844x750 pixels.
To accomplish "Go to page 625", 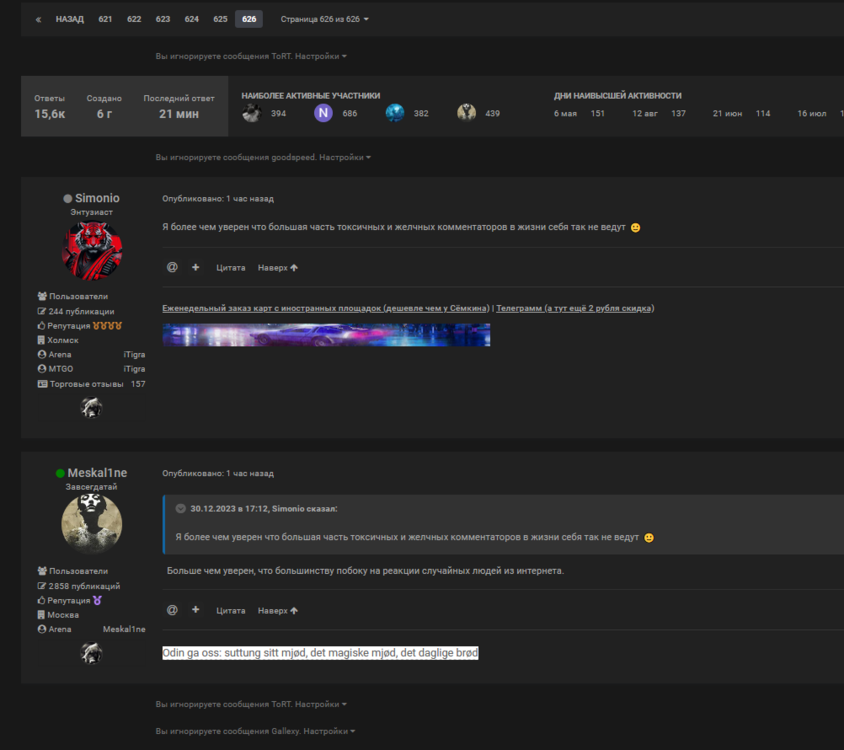I will coord(220,19).
